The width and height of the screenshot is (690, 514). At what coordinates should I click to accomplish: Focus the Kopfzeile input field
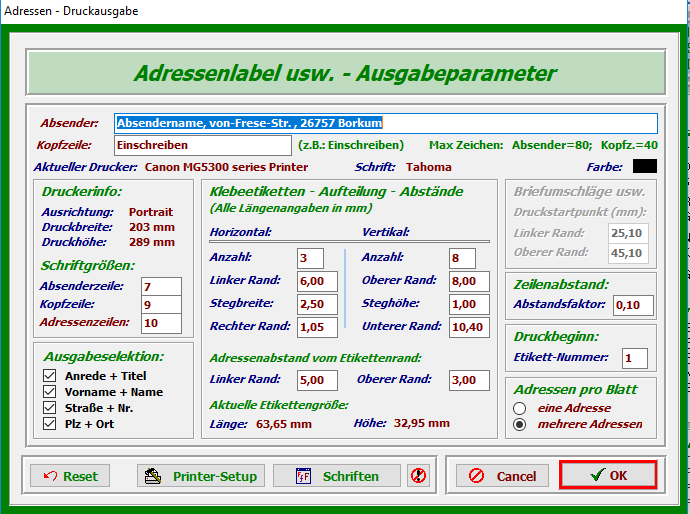[205, 145]
